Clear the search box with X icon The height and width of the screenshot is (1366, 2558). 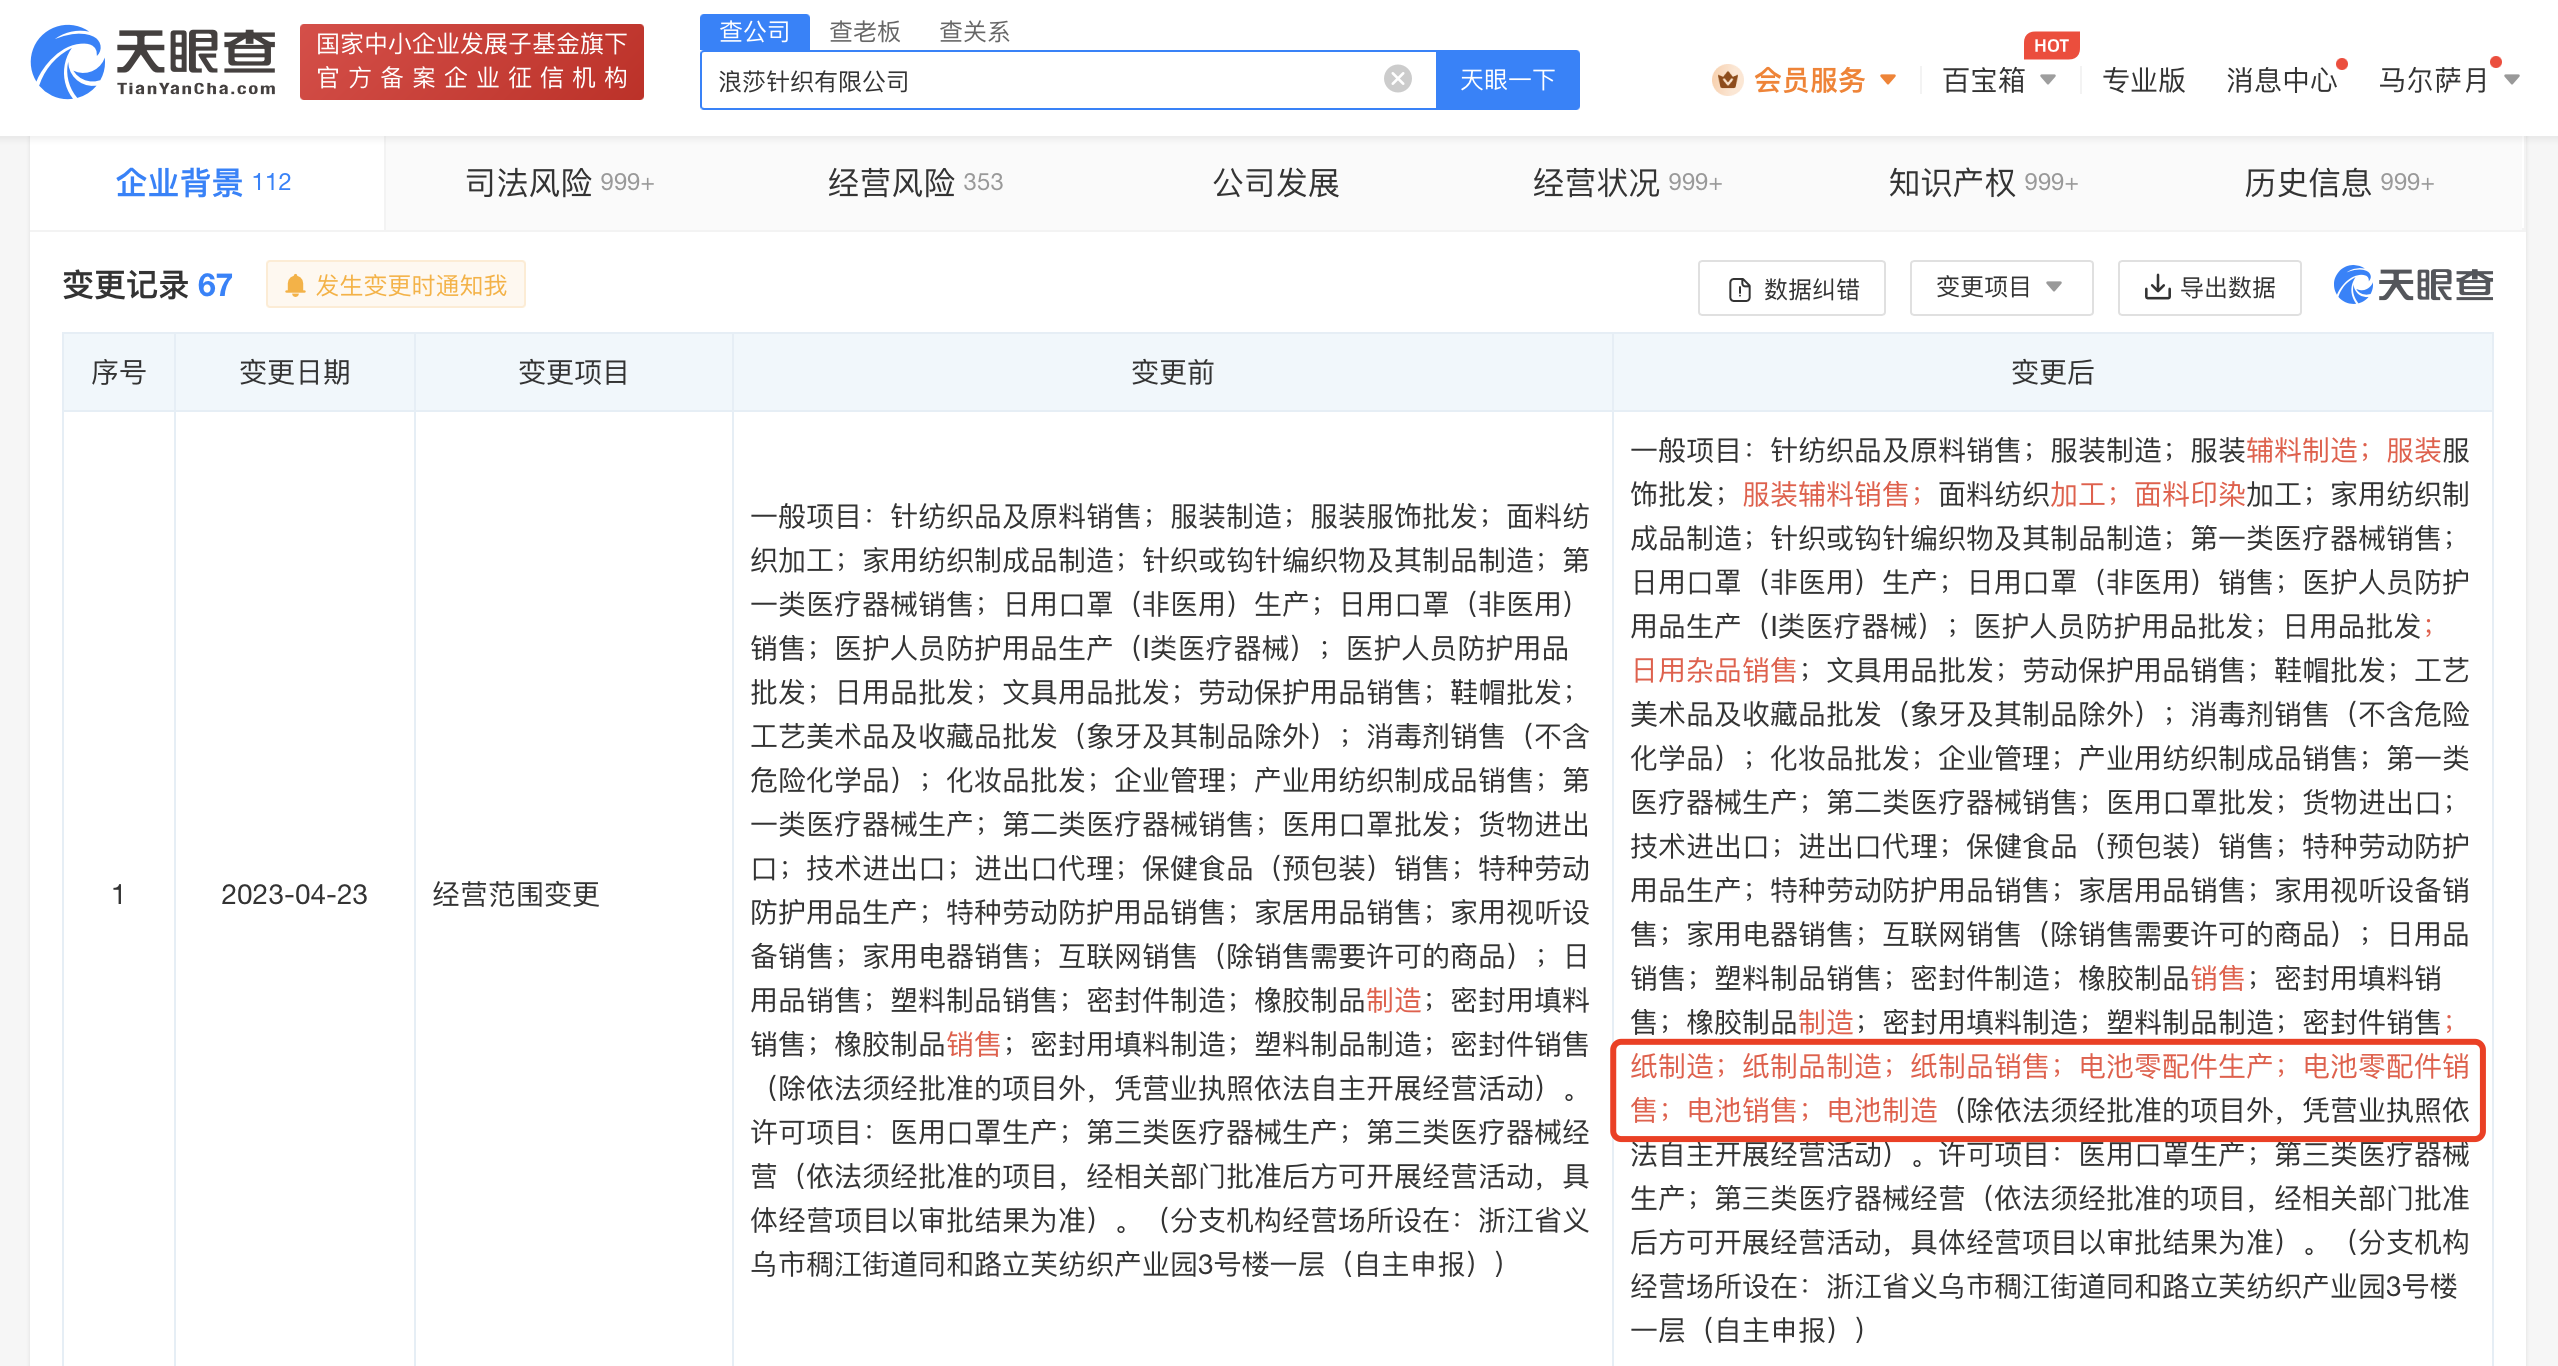coord(1397,79)
